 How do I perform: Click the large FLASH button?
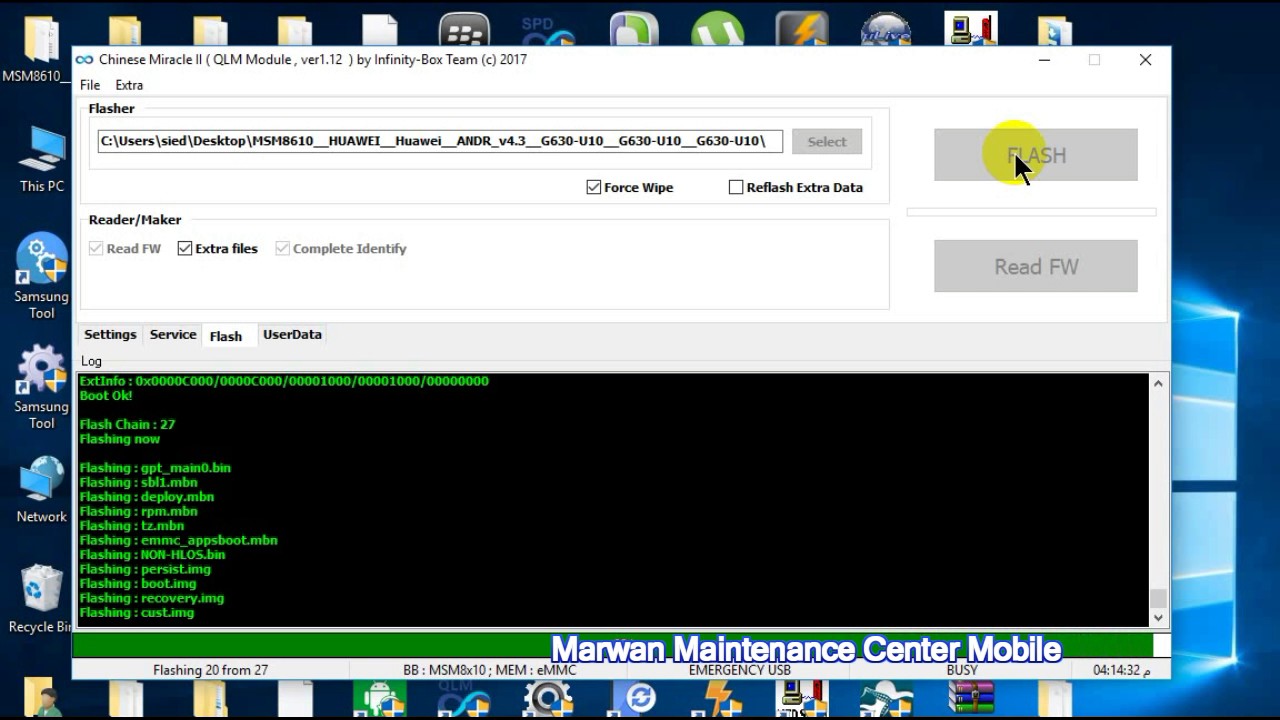pyautogui.click(x=1036, y=155)
